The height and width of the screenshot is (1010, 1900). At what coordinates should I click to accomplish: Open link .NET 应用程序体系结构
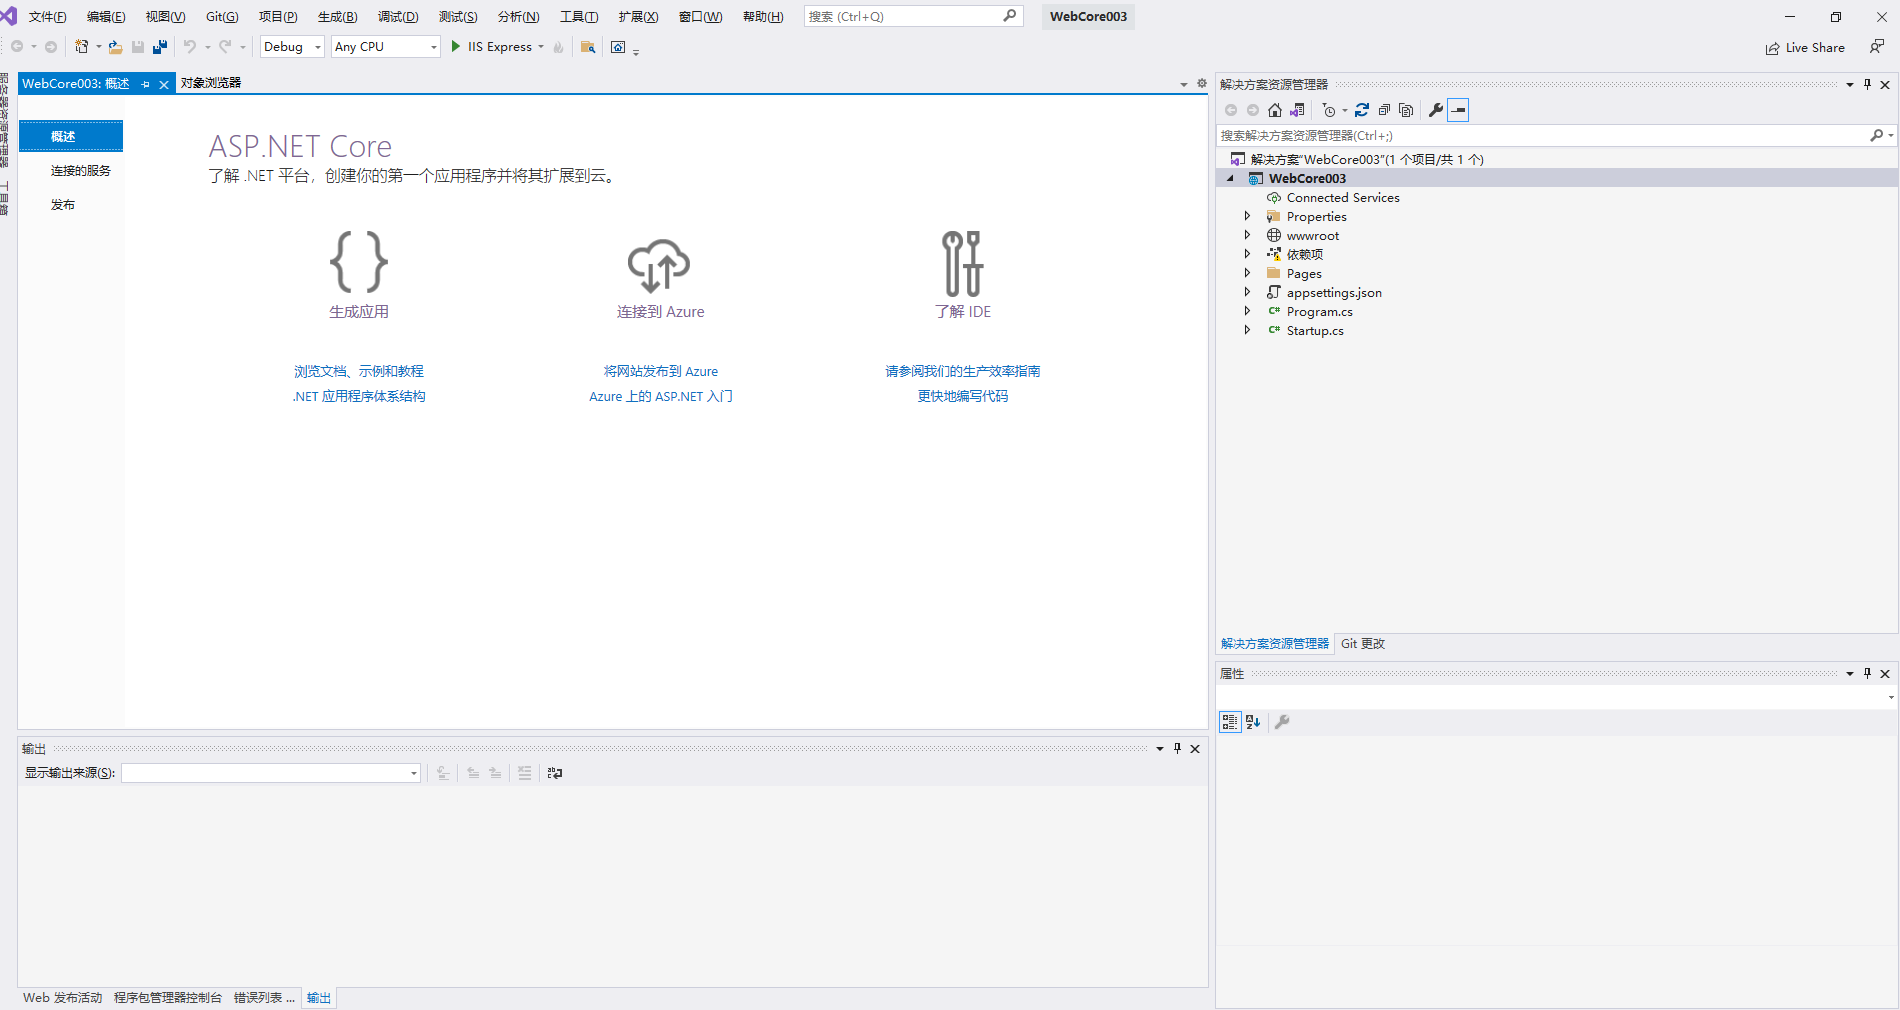(359, 396)
